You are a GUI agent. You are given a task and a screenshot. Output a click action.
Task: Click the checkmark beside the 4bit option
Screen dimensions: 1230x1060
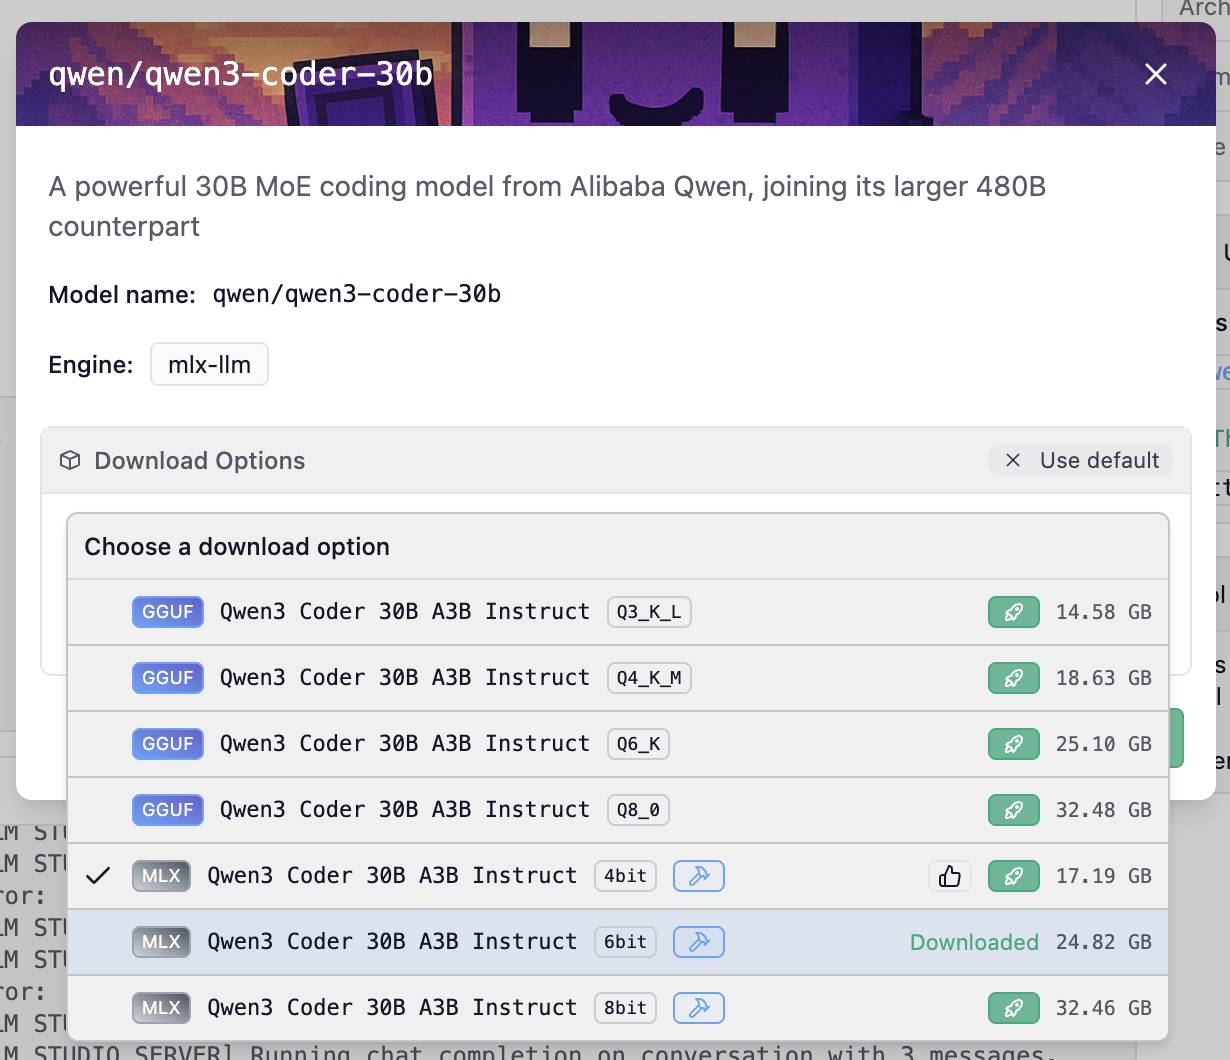click(x=99, y=875)
